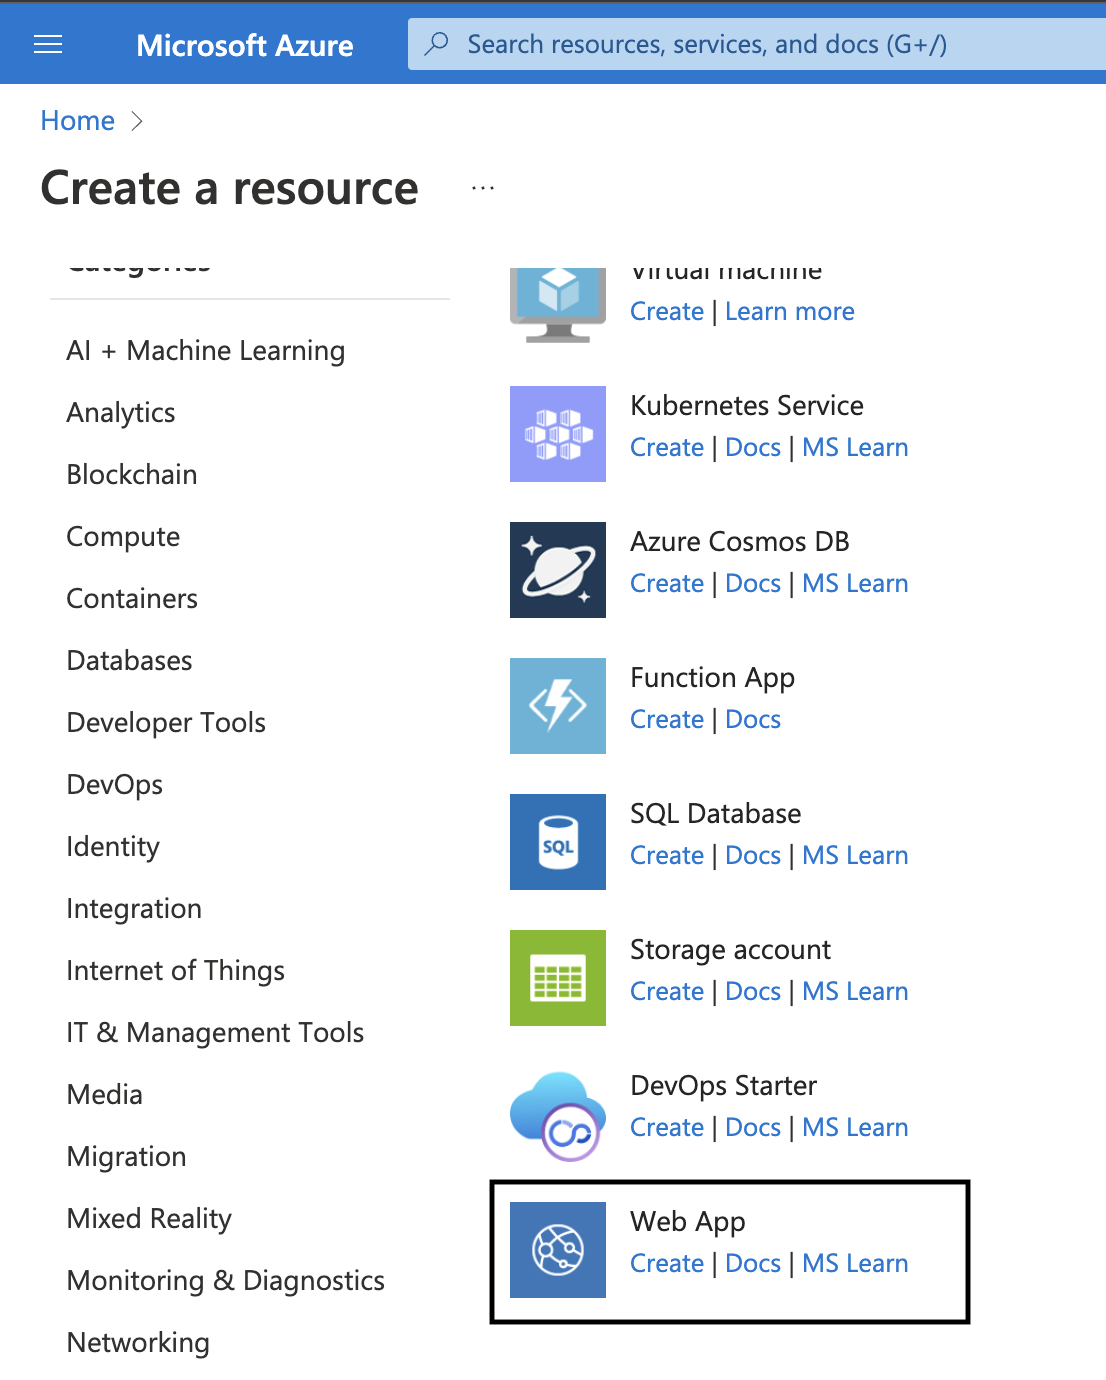This screenshot has width=1106, height=1380.
Task: Select the Containers category
Action: pyautogui.click(x=132, y=599)
